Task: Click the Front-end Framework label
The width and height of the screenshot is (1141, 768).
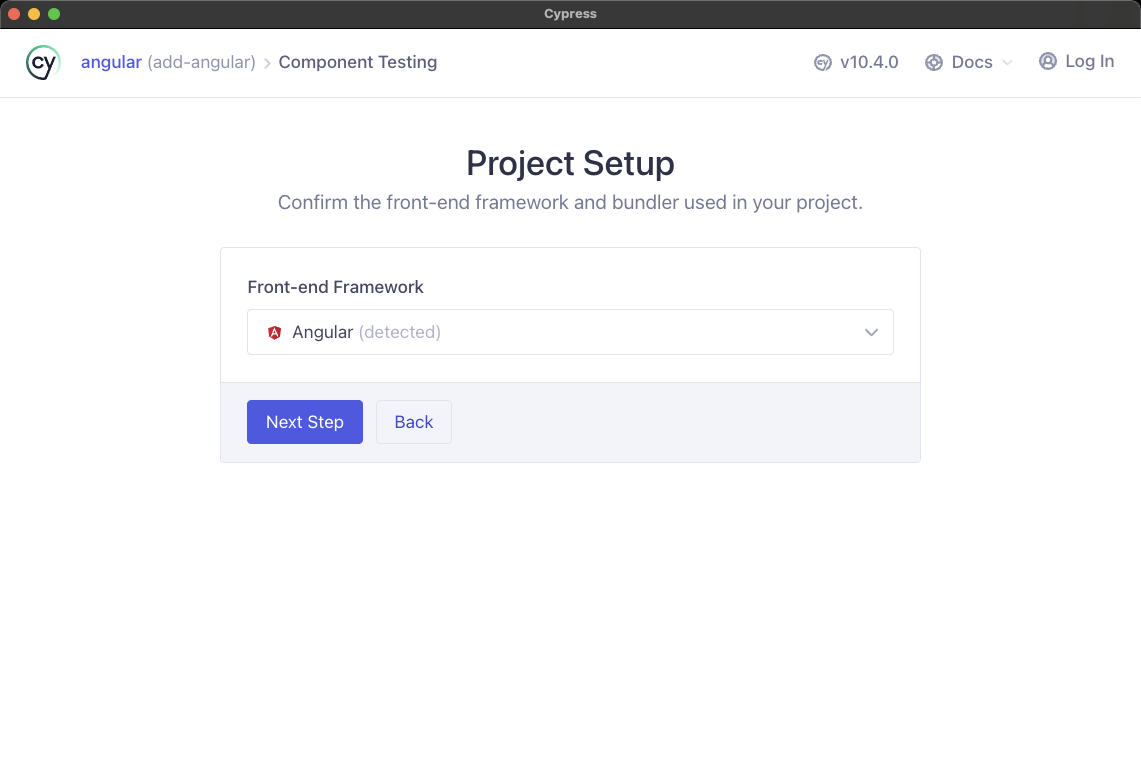Action: [335, 287]
